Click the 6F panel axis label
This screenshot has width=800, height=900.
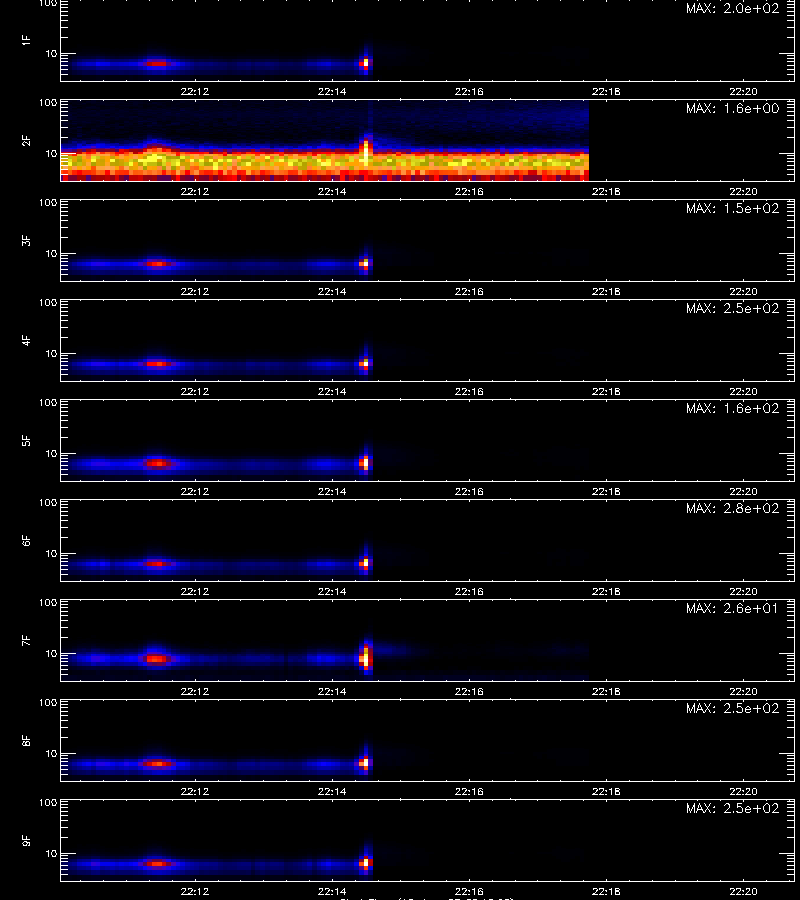[25, 540]
